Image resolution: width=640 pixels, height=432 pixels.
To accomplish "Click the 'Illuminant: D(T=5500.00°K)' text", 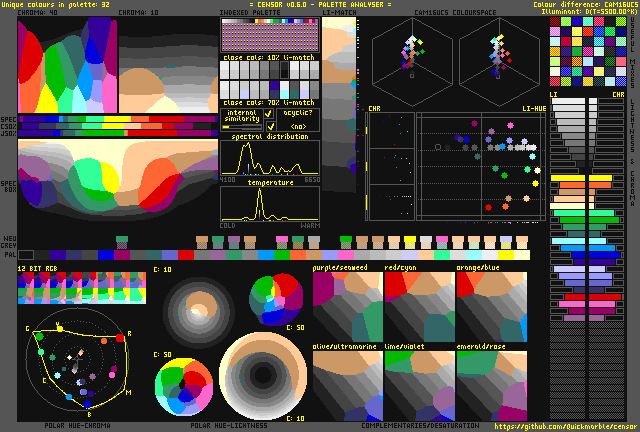I will [589, 11].
